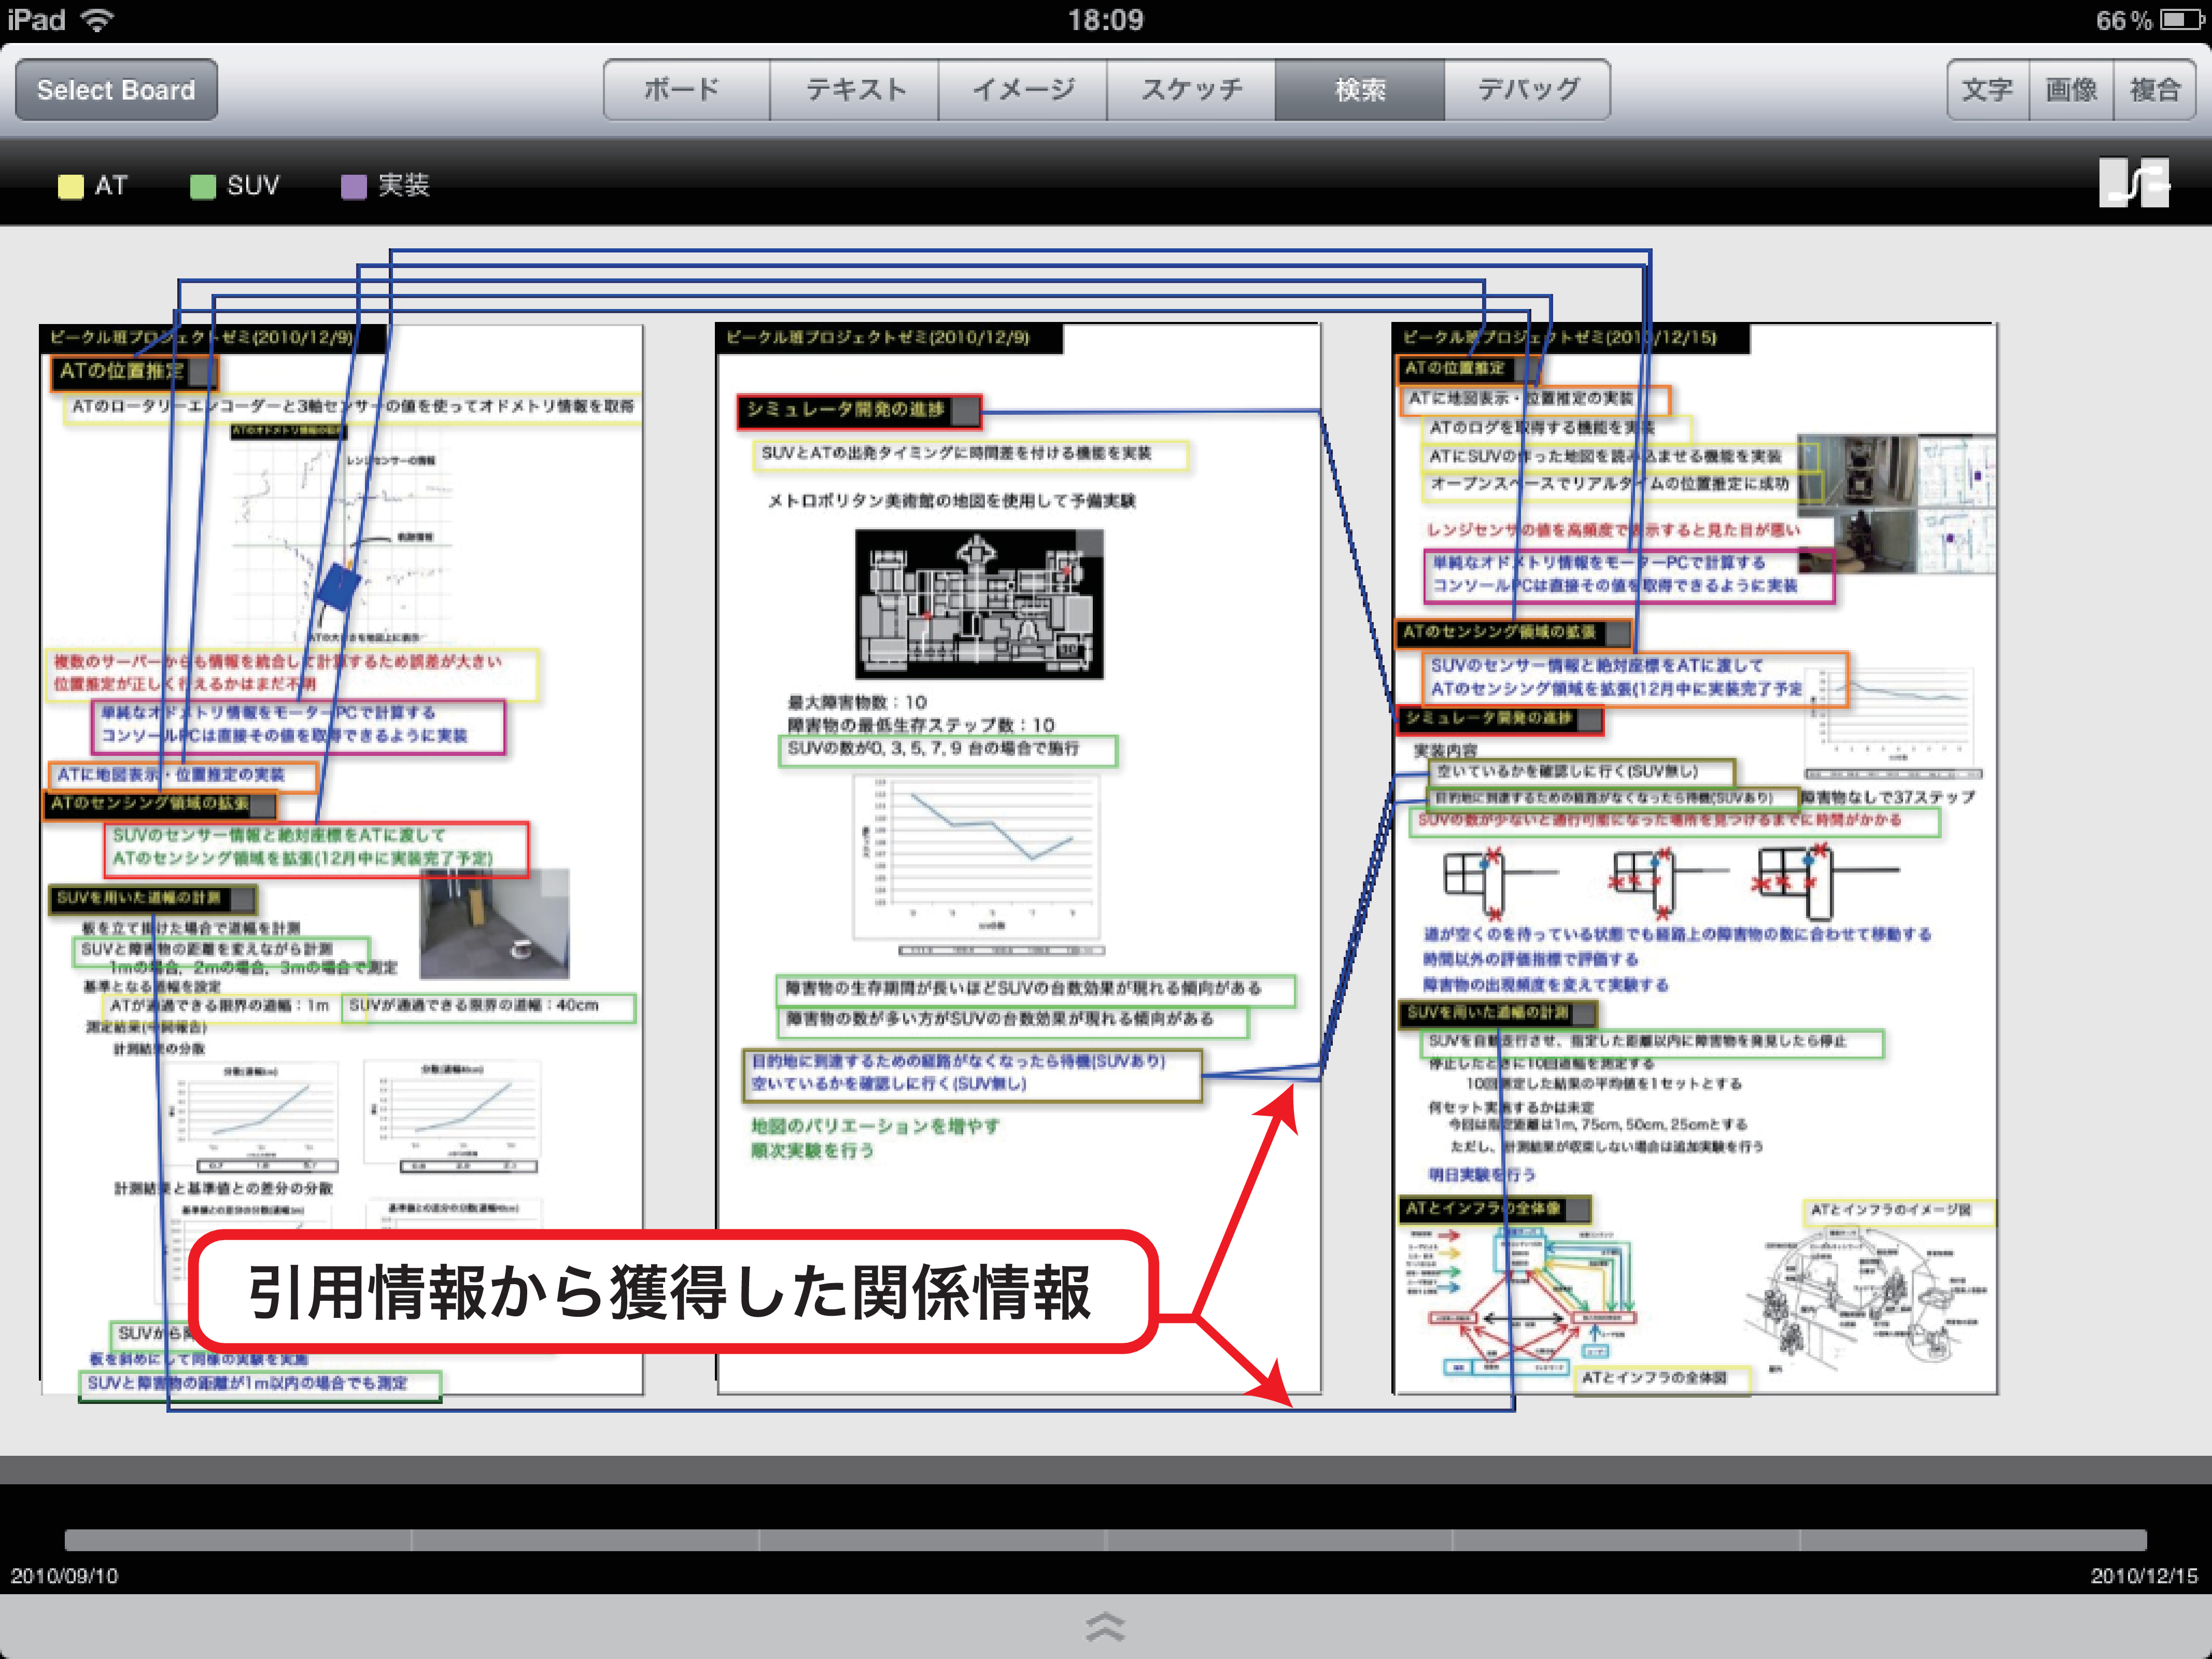Tap the 18:09 clock in status bar
Screen dimensions: 2212x1659
coord(1105,20)
